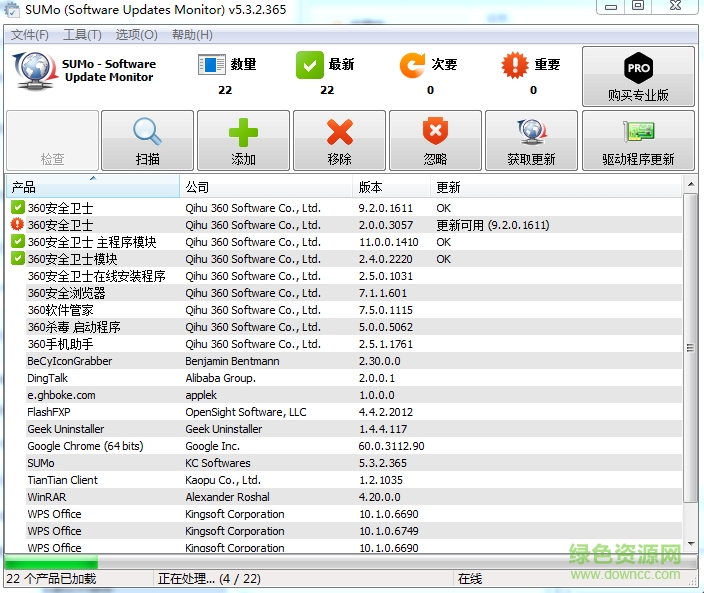Sort by the 版本 column header

tap(392, 187)
